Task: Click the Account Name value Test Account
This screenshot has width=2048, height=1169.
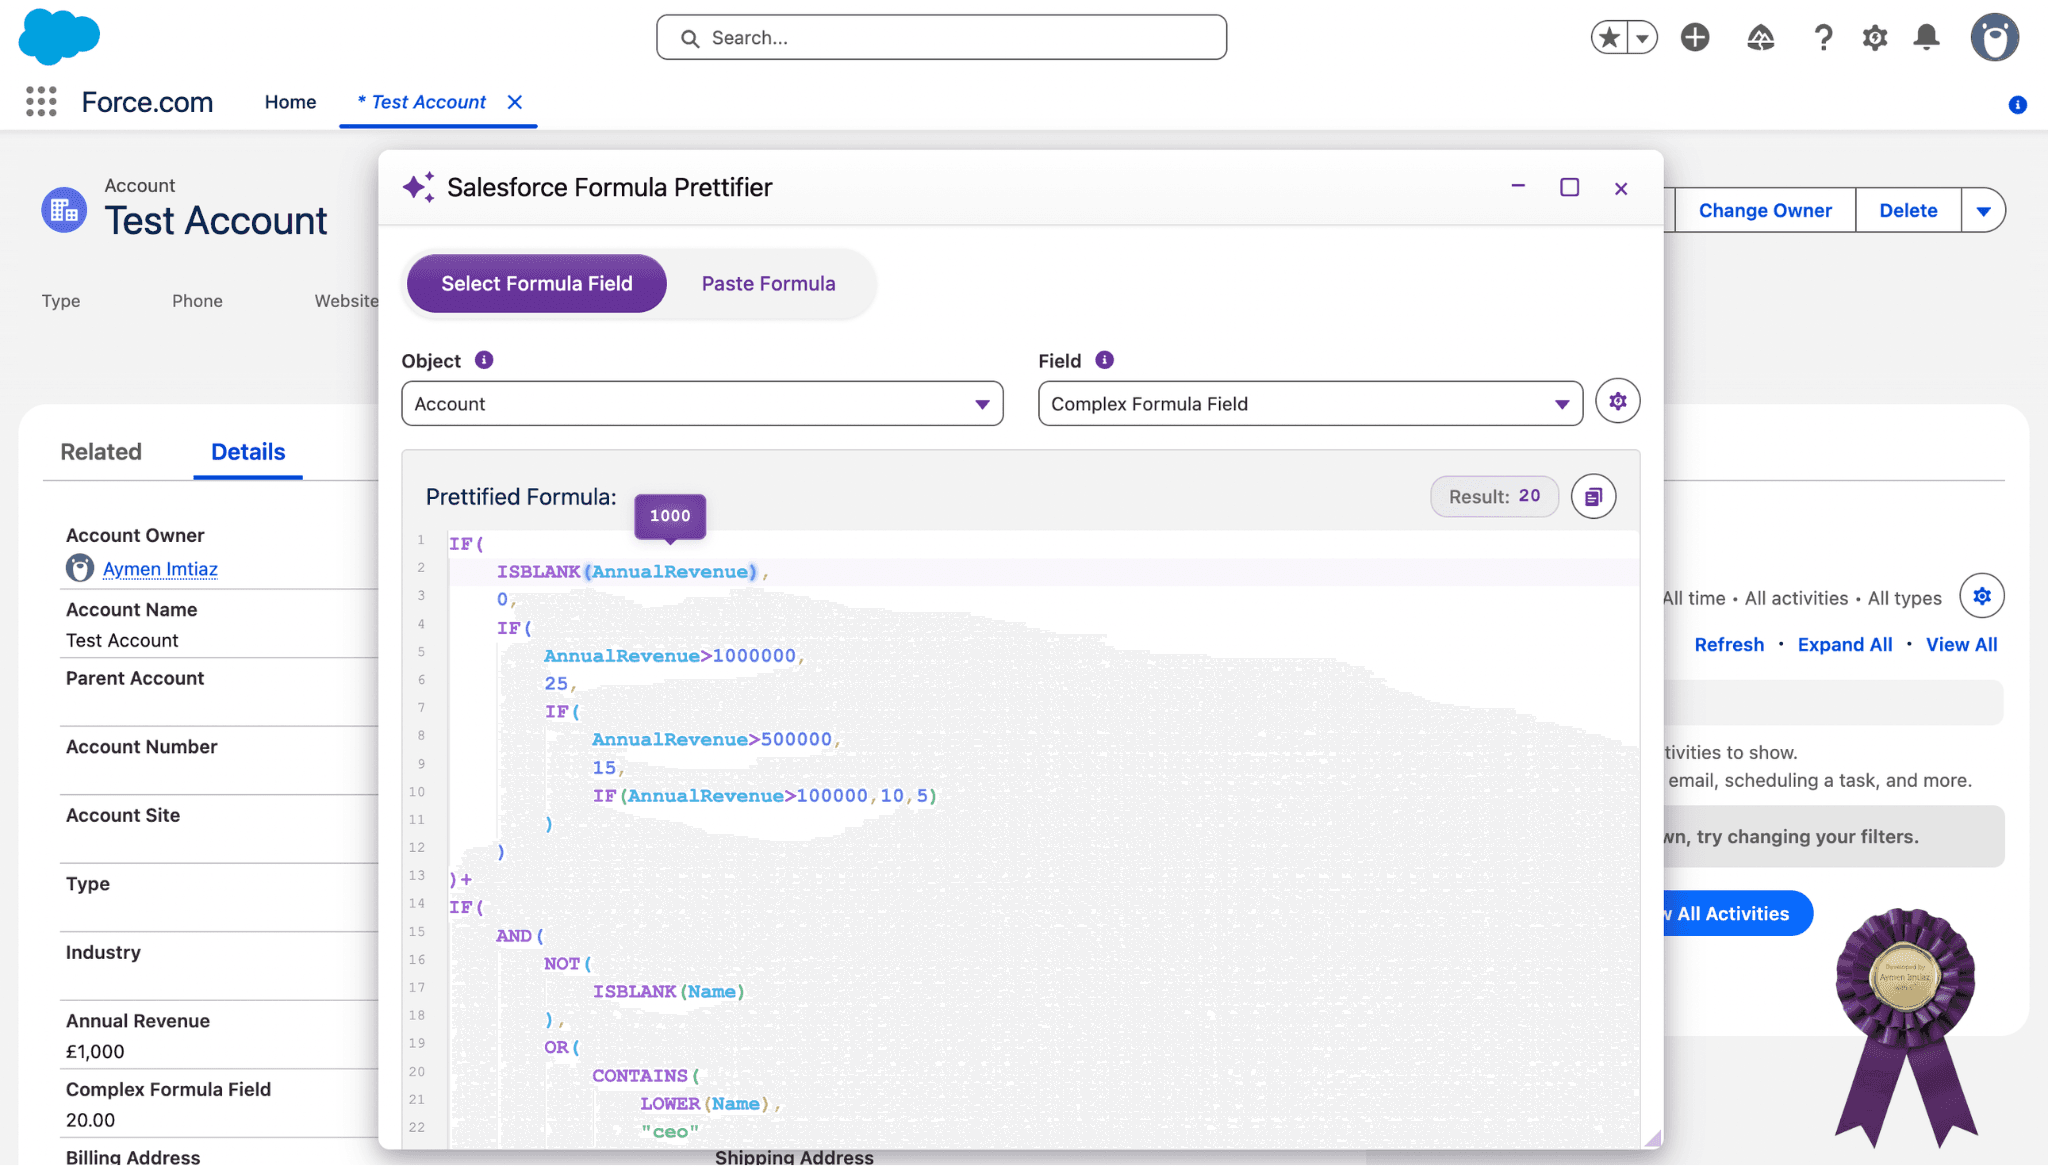Action: coord(122,641)
